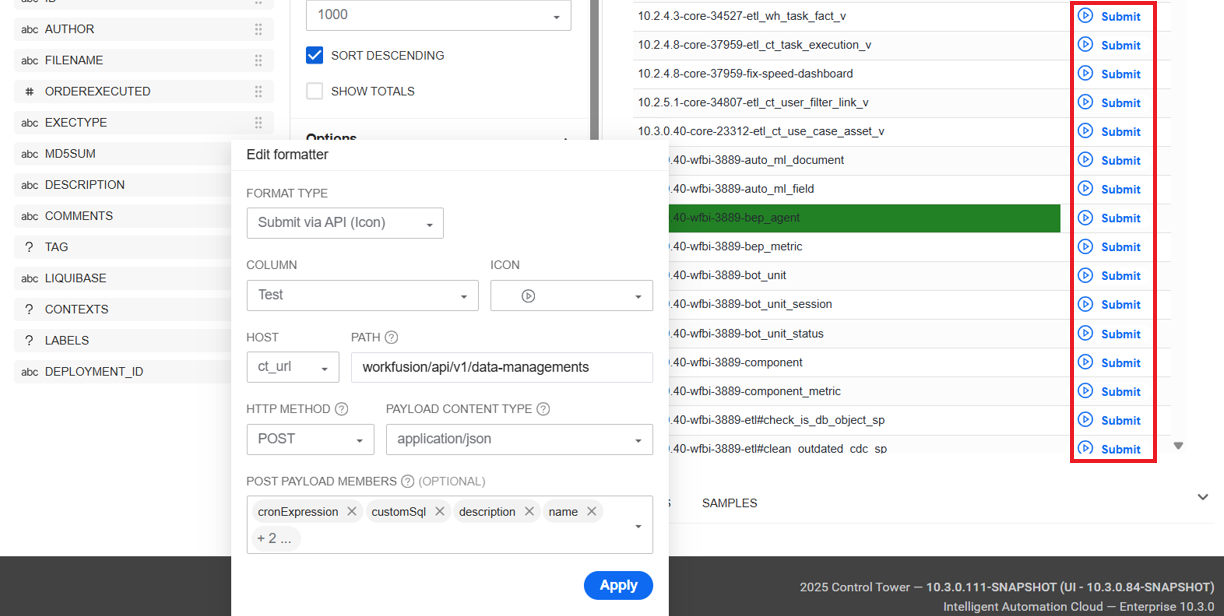1224x616 pixels.
Task: Click Submit play icon for check_is_db_object_sp row
Action: click(1085, 420)
